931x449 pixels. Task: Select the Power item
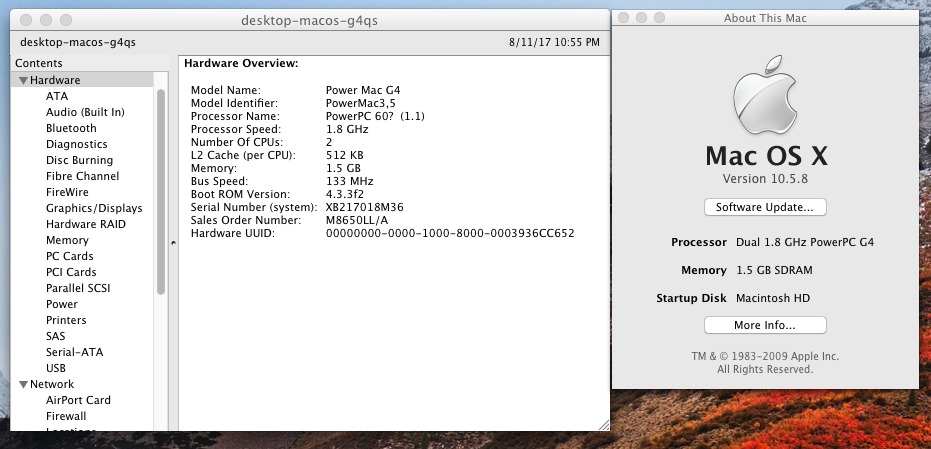pyautogui.click(x=62, y=305)
